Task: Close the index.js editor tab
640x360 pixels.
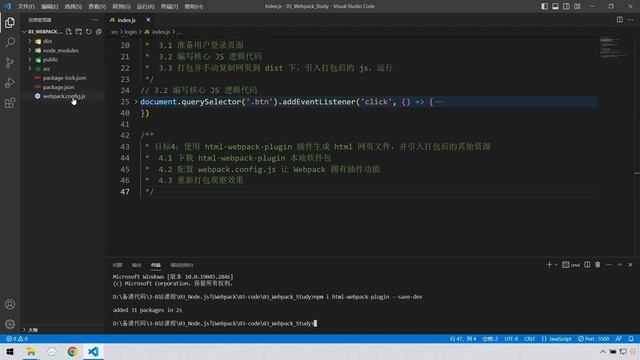Action: (148, 20)
